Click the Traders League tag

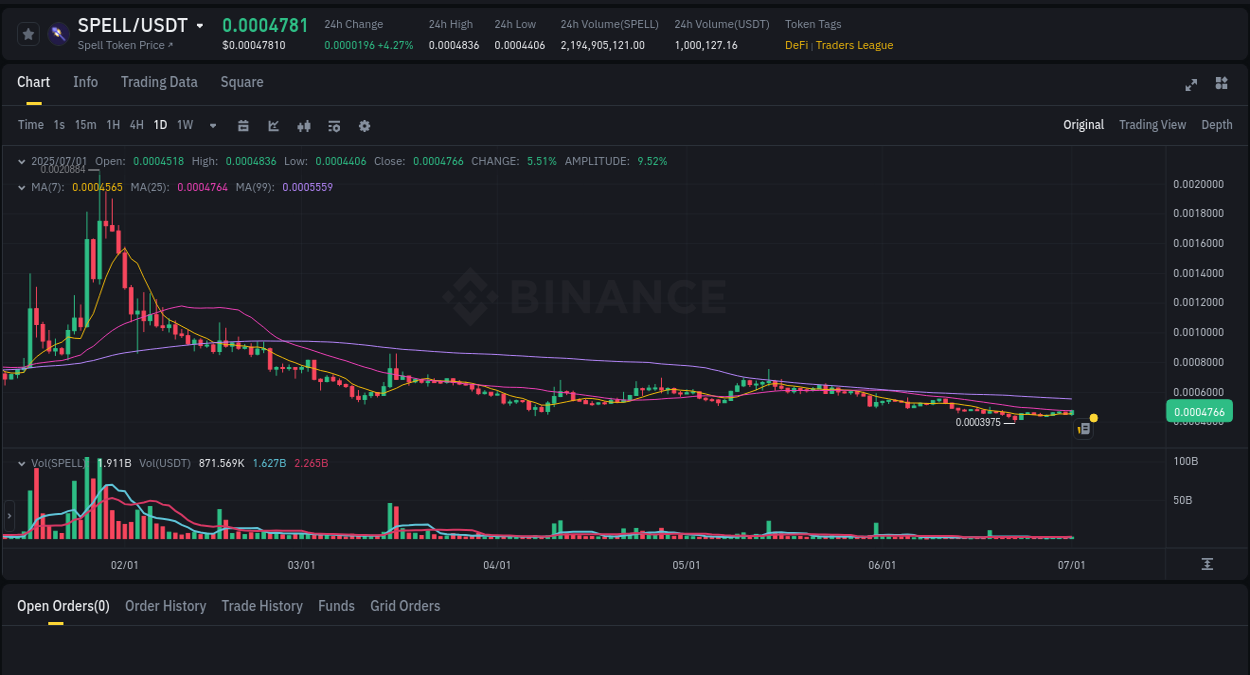[854, 45]
